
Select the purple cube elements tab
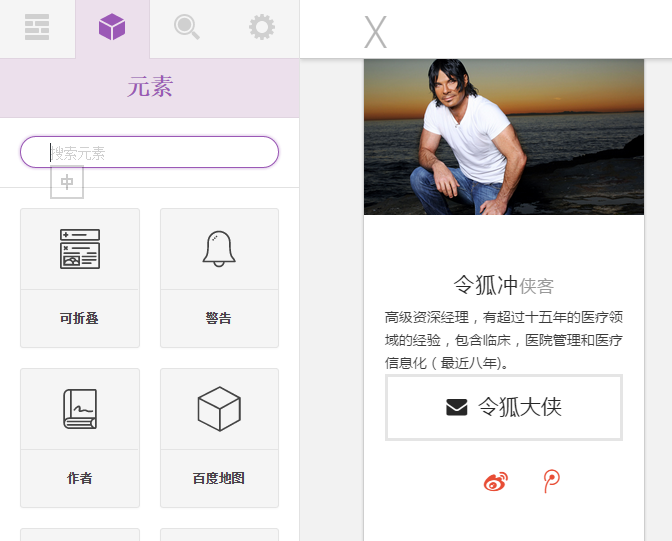tap(112, 27)
